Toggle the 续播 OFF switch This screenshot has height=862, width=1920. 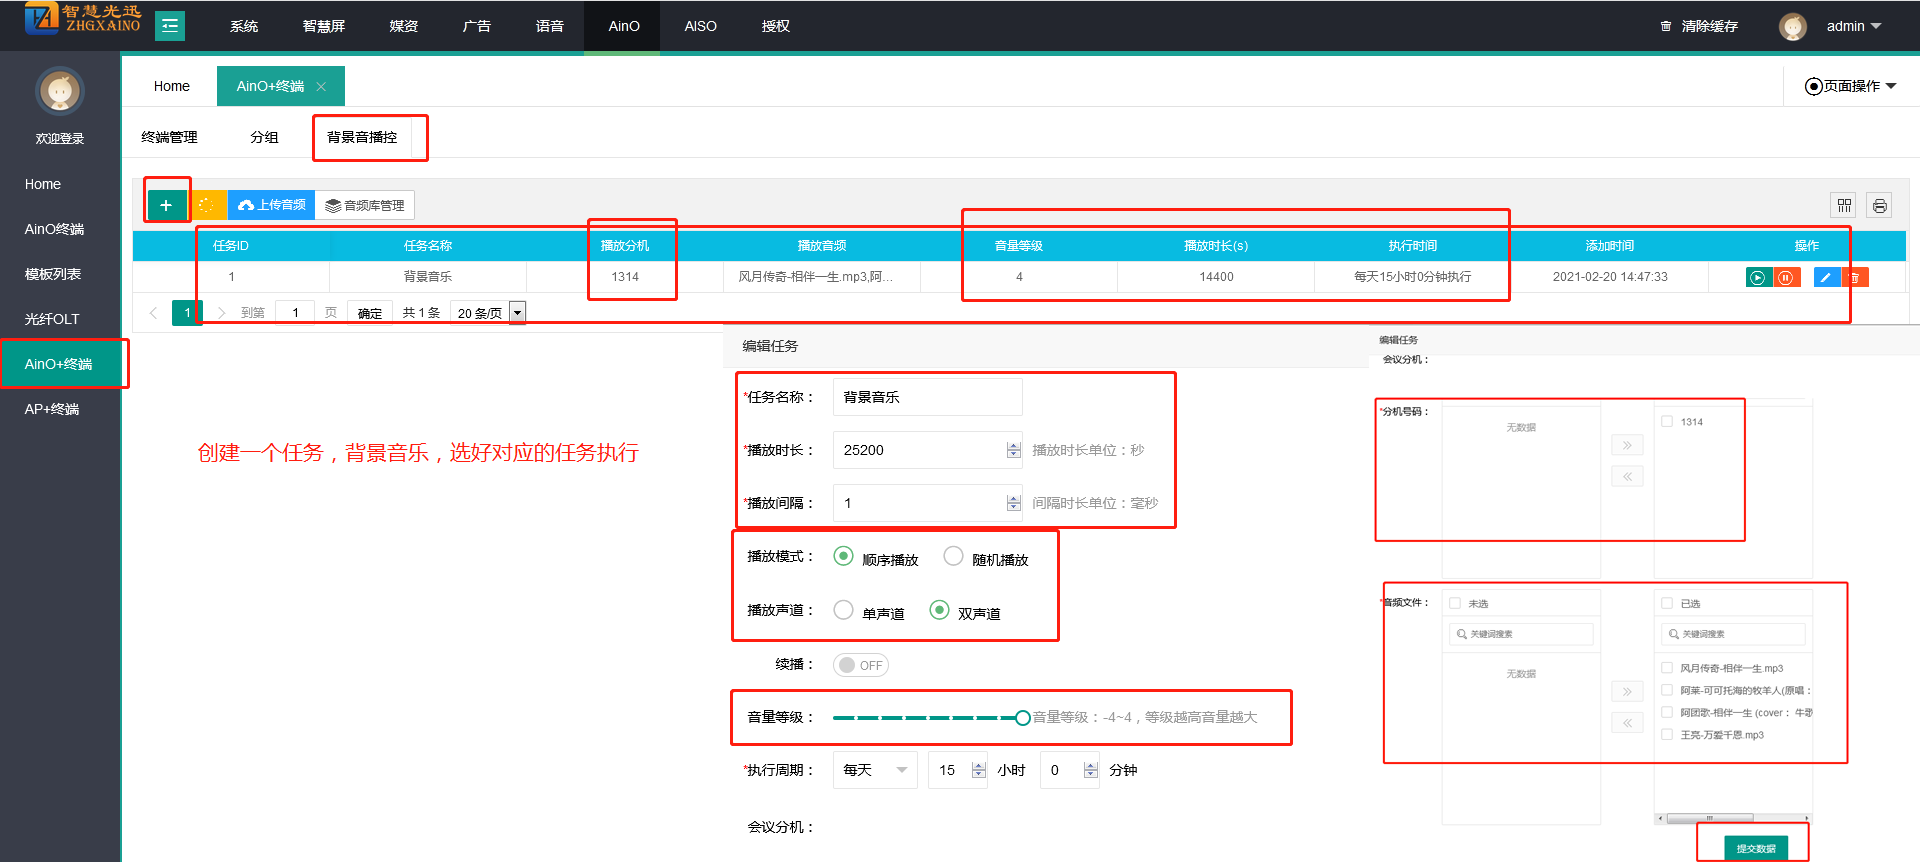pyautogui.click(x=861, y=665)
